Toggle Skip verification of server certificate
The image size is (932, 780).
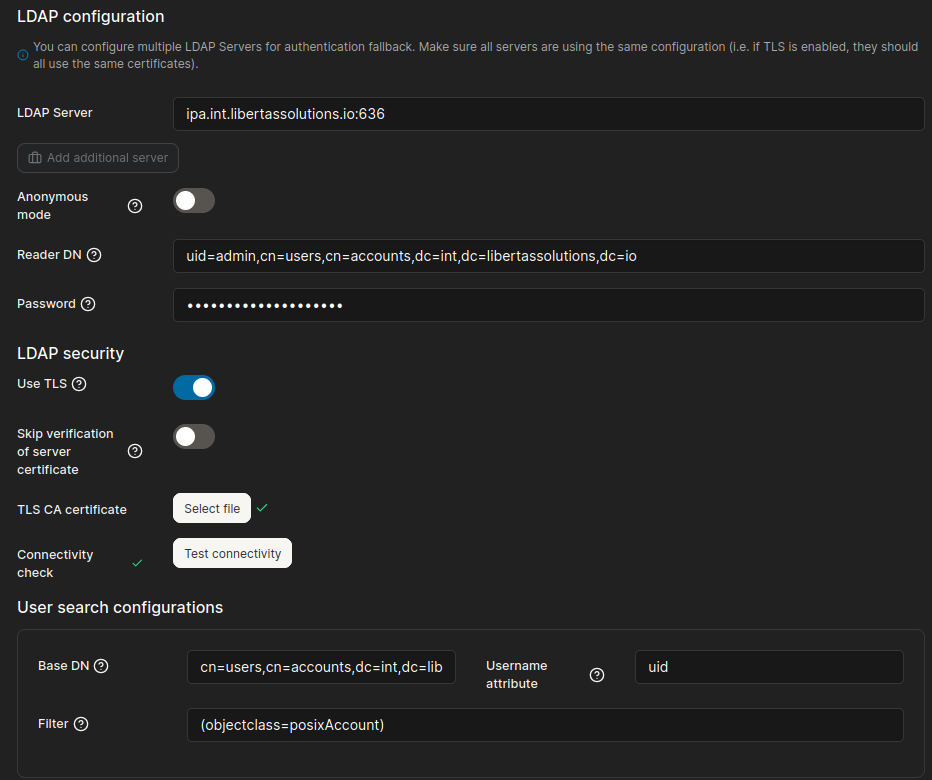(x=194, y=436)
